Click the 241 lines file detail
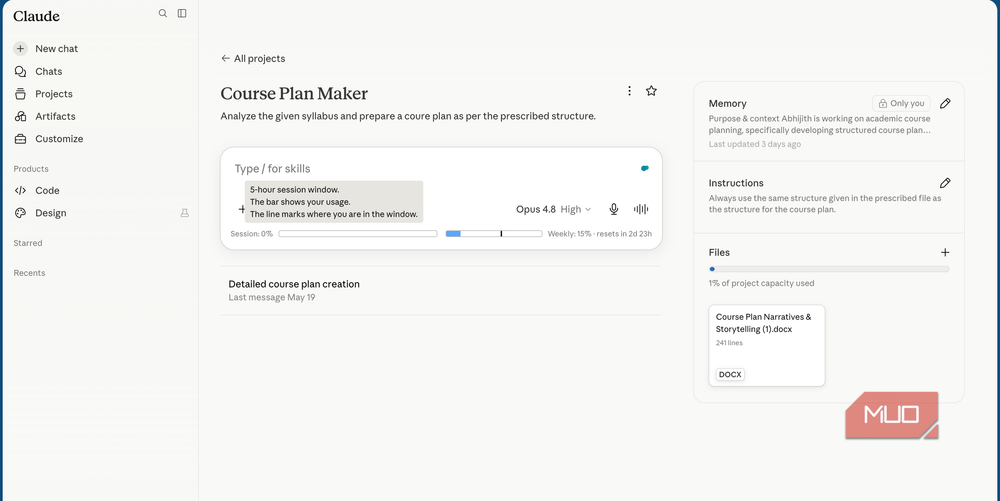Viewport: 1000px width, 501px height. point(729,343)
